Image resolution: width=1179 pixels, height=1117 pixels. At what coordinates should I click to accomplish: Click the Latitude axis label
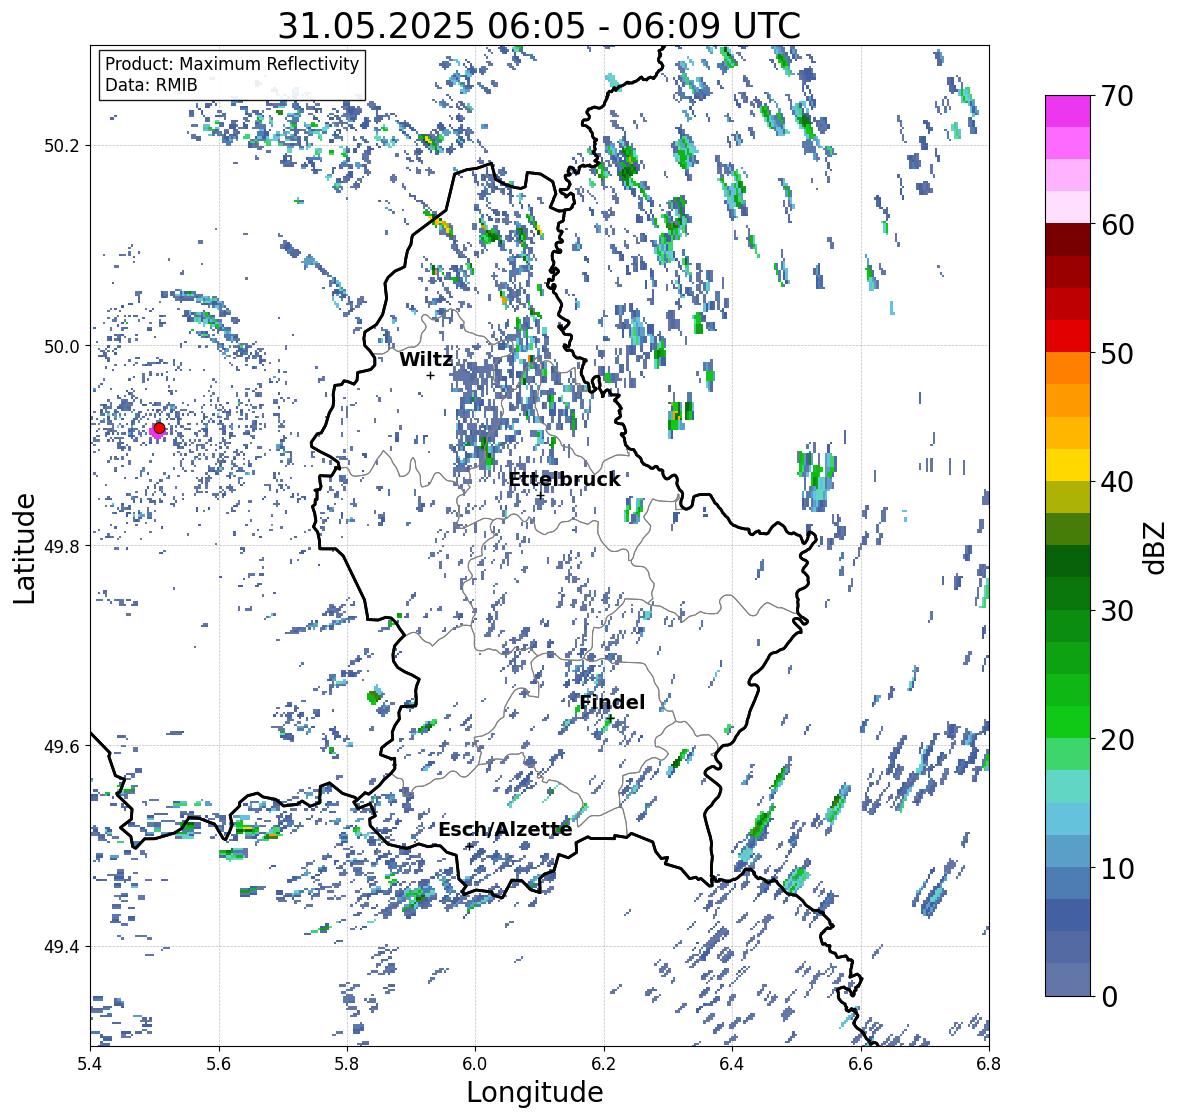click(x=24, y=548)
